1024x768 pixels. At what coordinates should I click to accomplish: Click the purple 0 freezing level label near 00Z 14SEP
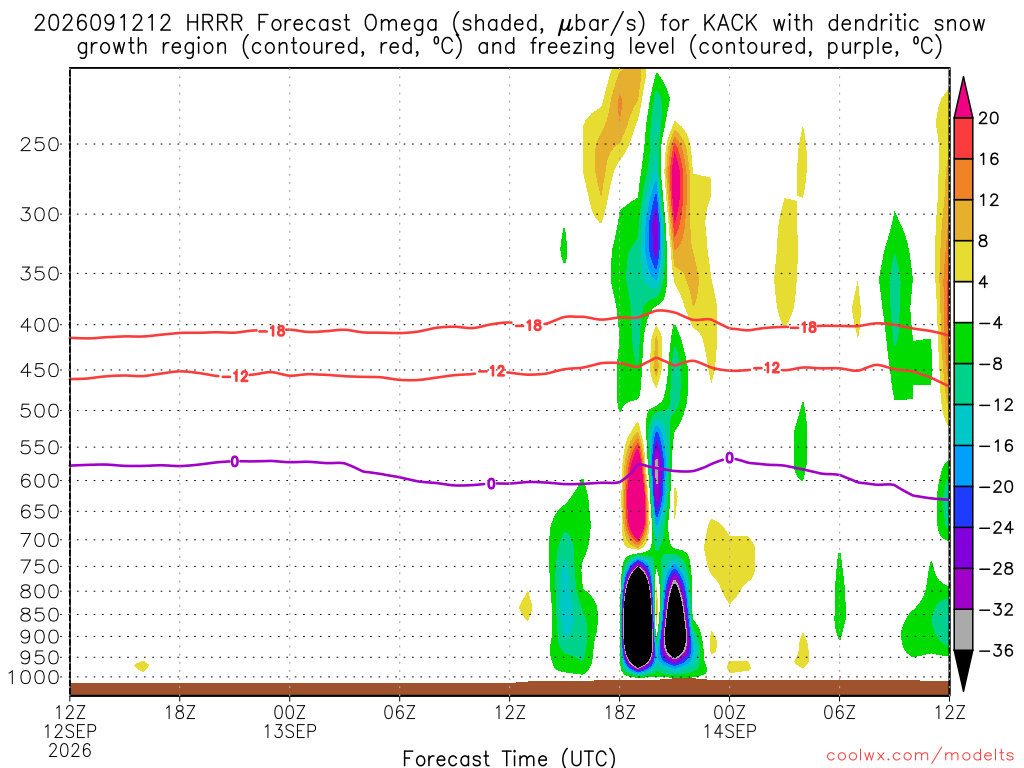point(729,458)
